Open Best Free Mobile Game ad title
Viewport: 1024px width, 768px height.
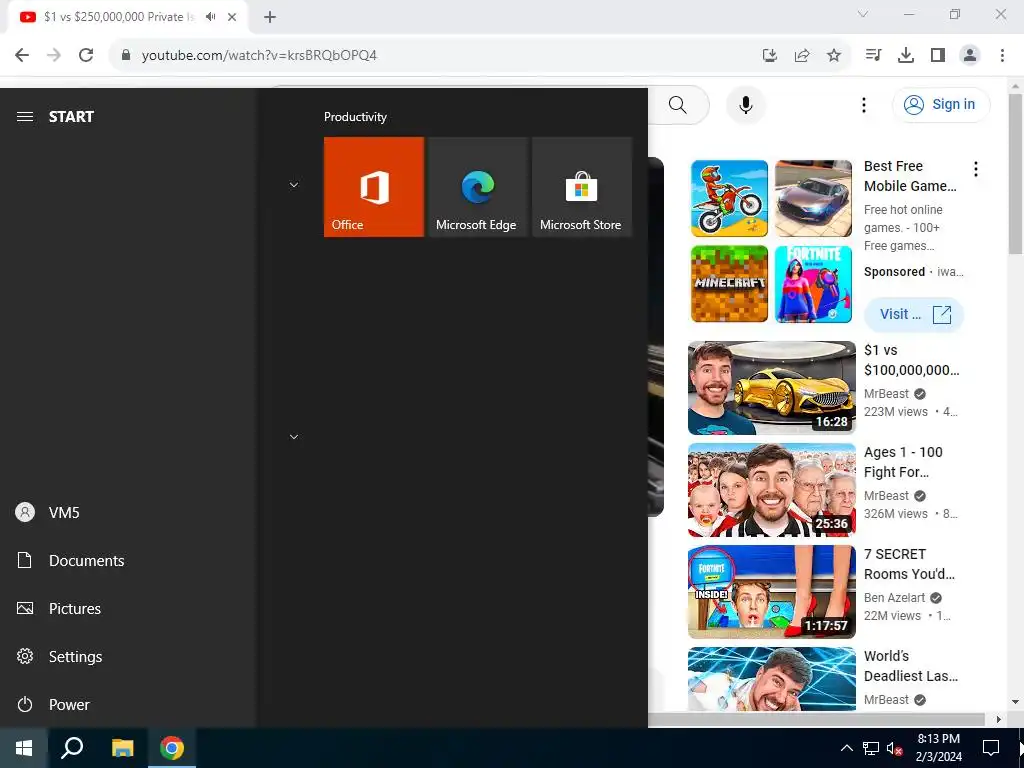point(910,176)
